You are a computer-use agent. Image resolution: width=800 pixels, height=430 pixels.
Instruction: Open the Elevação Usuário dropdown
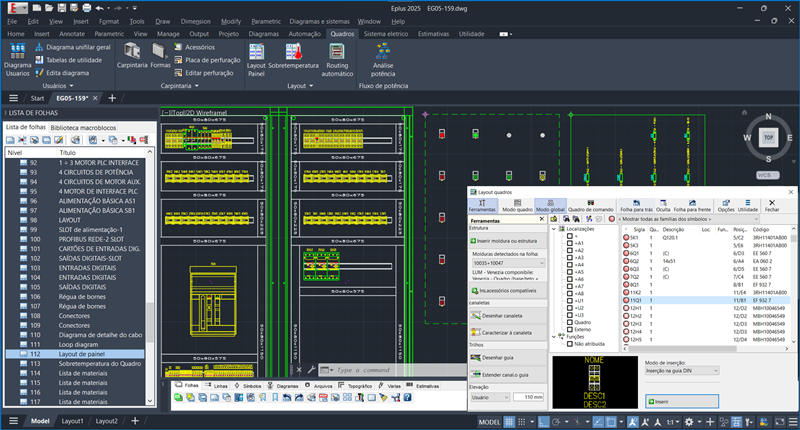(489, 397)
